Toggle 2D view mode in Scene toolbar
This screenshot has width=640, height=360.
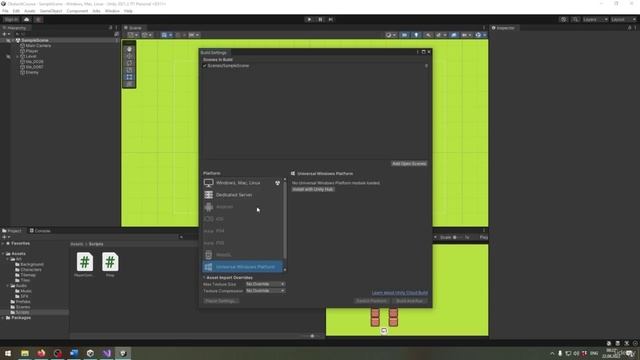click(x=404, y=35)
